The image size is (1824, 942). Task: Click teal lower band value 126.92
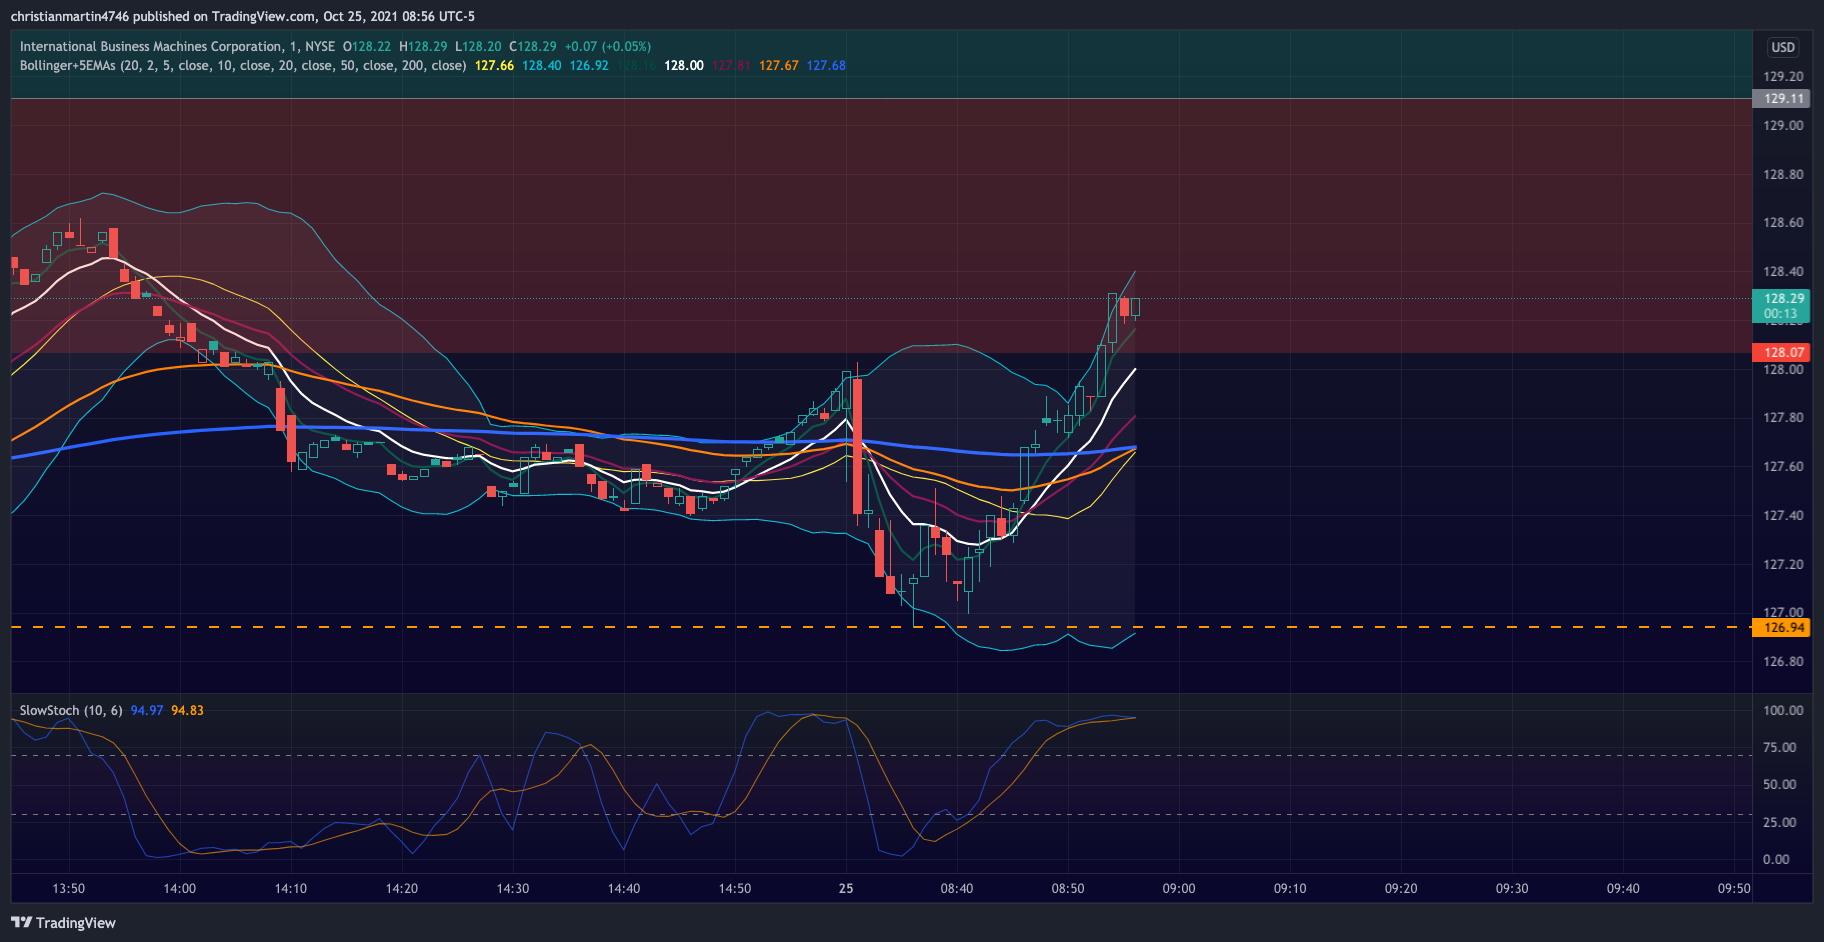(589, 65)
